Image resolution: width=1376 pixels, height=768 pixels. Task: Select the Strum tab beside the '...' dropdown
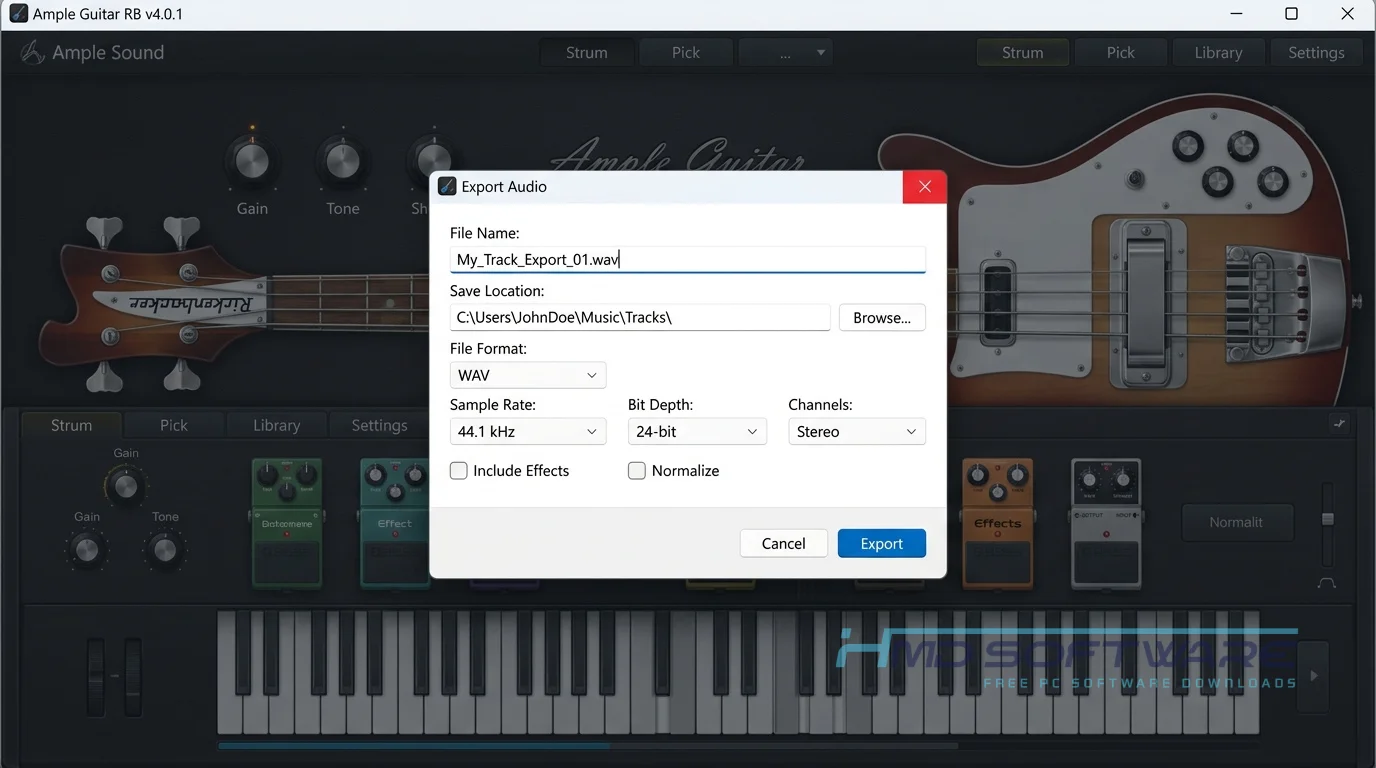click(x=587, y=53)
